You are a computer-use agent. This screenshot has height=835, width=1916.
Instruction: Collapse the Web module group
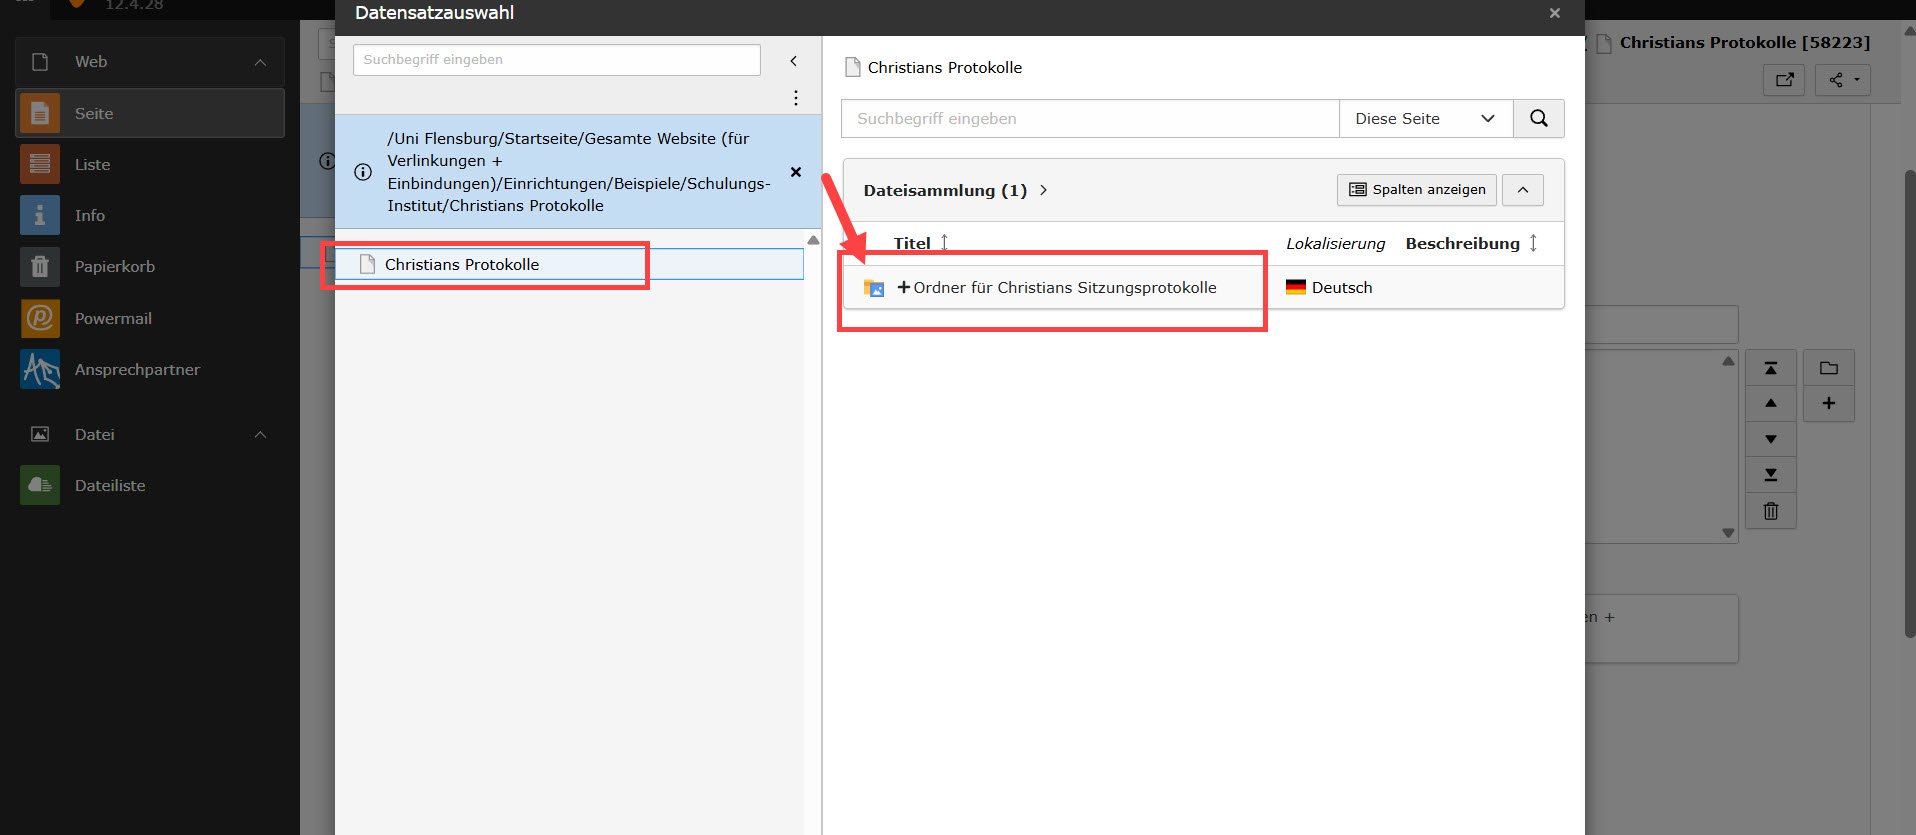(260, 62)
